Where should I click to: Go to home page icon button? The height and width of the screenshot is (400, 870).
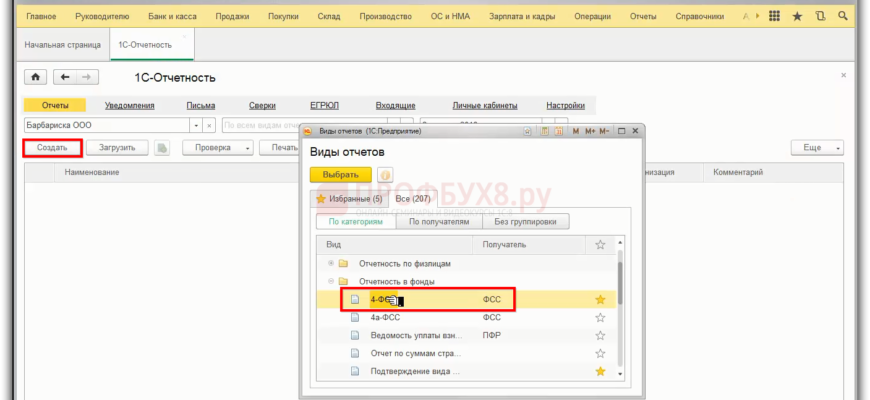(36, 77)
